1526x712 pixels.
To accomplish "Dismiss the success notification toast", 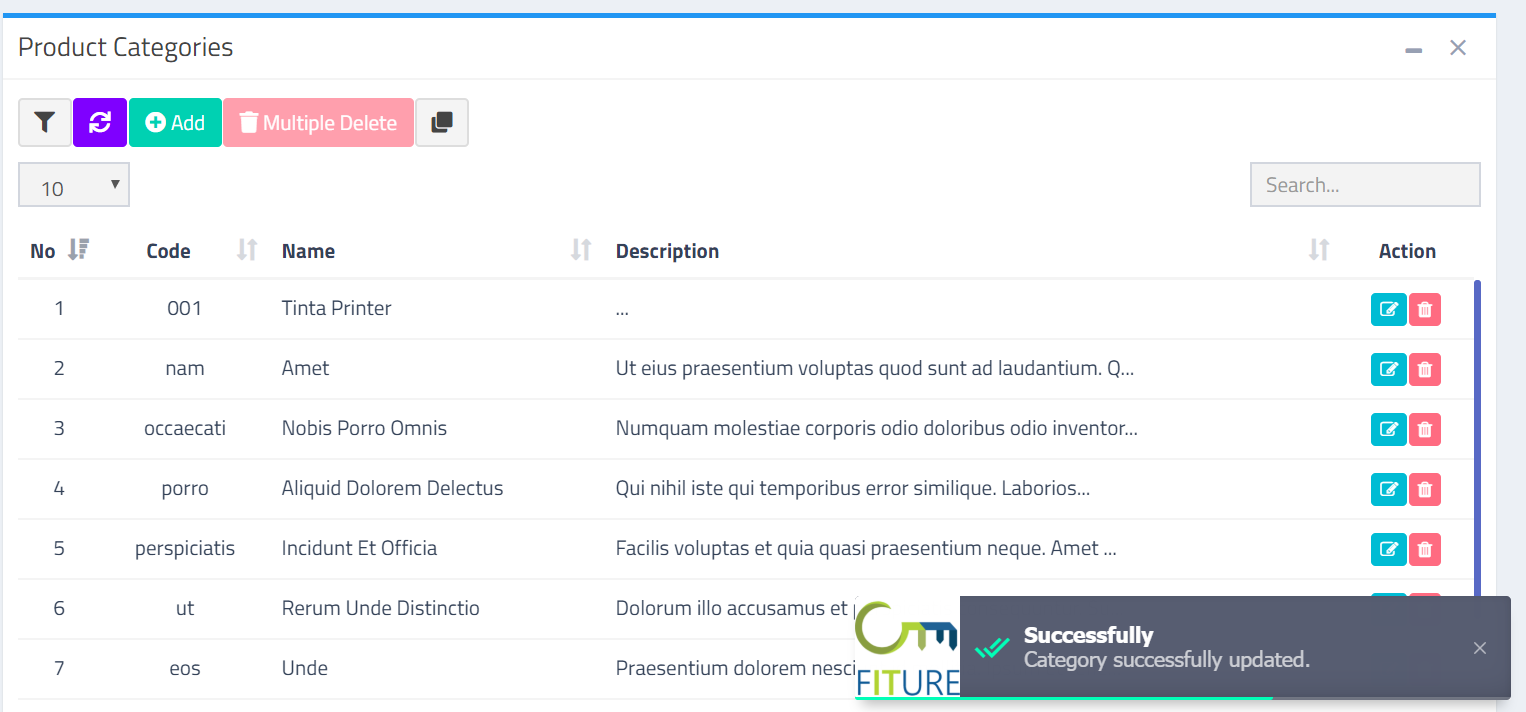I will [x=1479, y=648].
